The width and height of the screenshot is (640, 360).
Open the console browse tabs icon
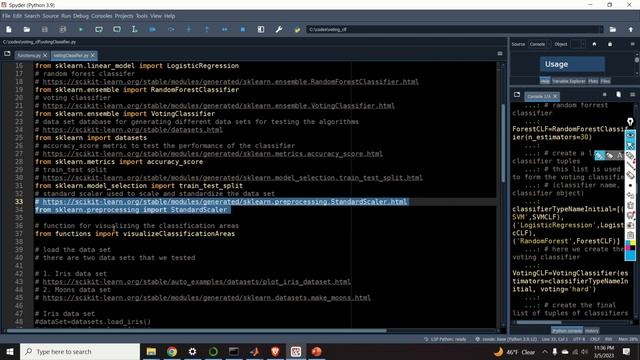pyautogui.click(x=517, y=95)
